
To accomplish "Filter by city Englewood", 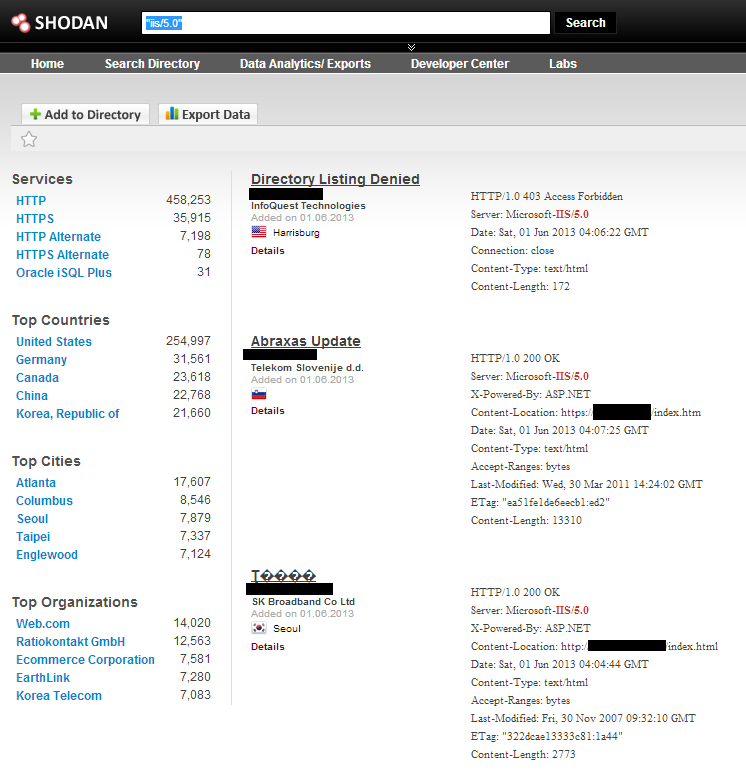I will (47, 554).
